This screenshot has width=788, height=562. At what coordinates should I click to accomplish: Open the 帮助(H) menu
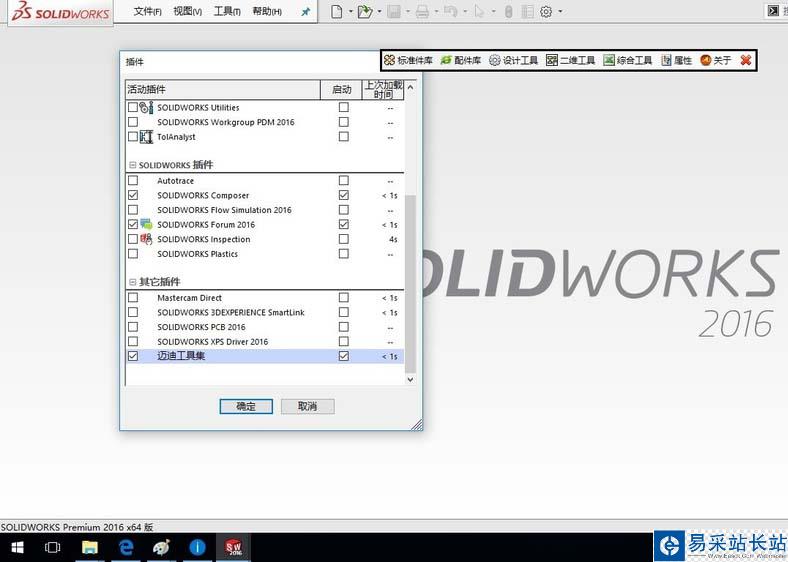pyautogui.click(x=267, y=11)
